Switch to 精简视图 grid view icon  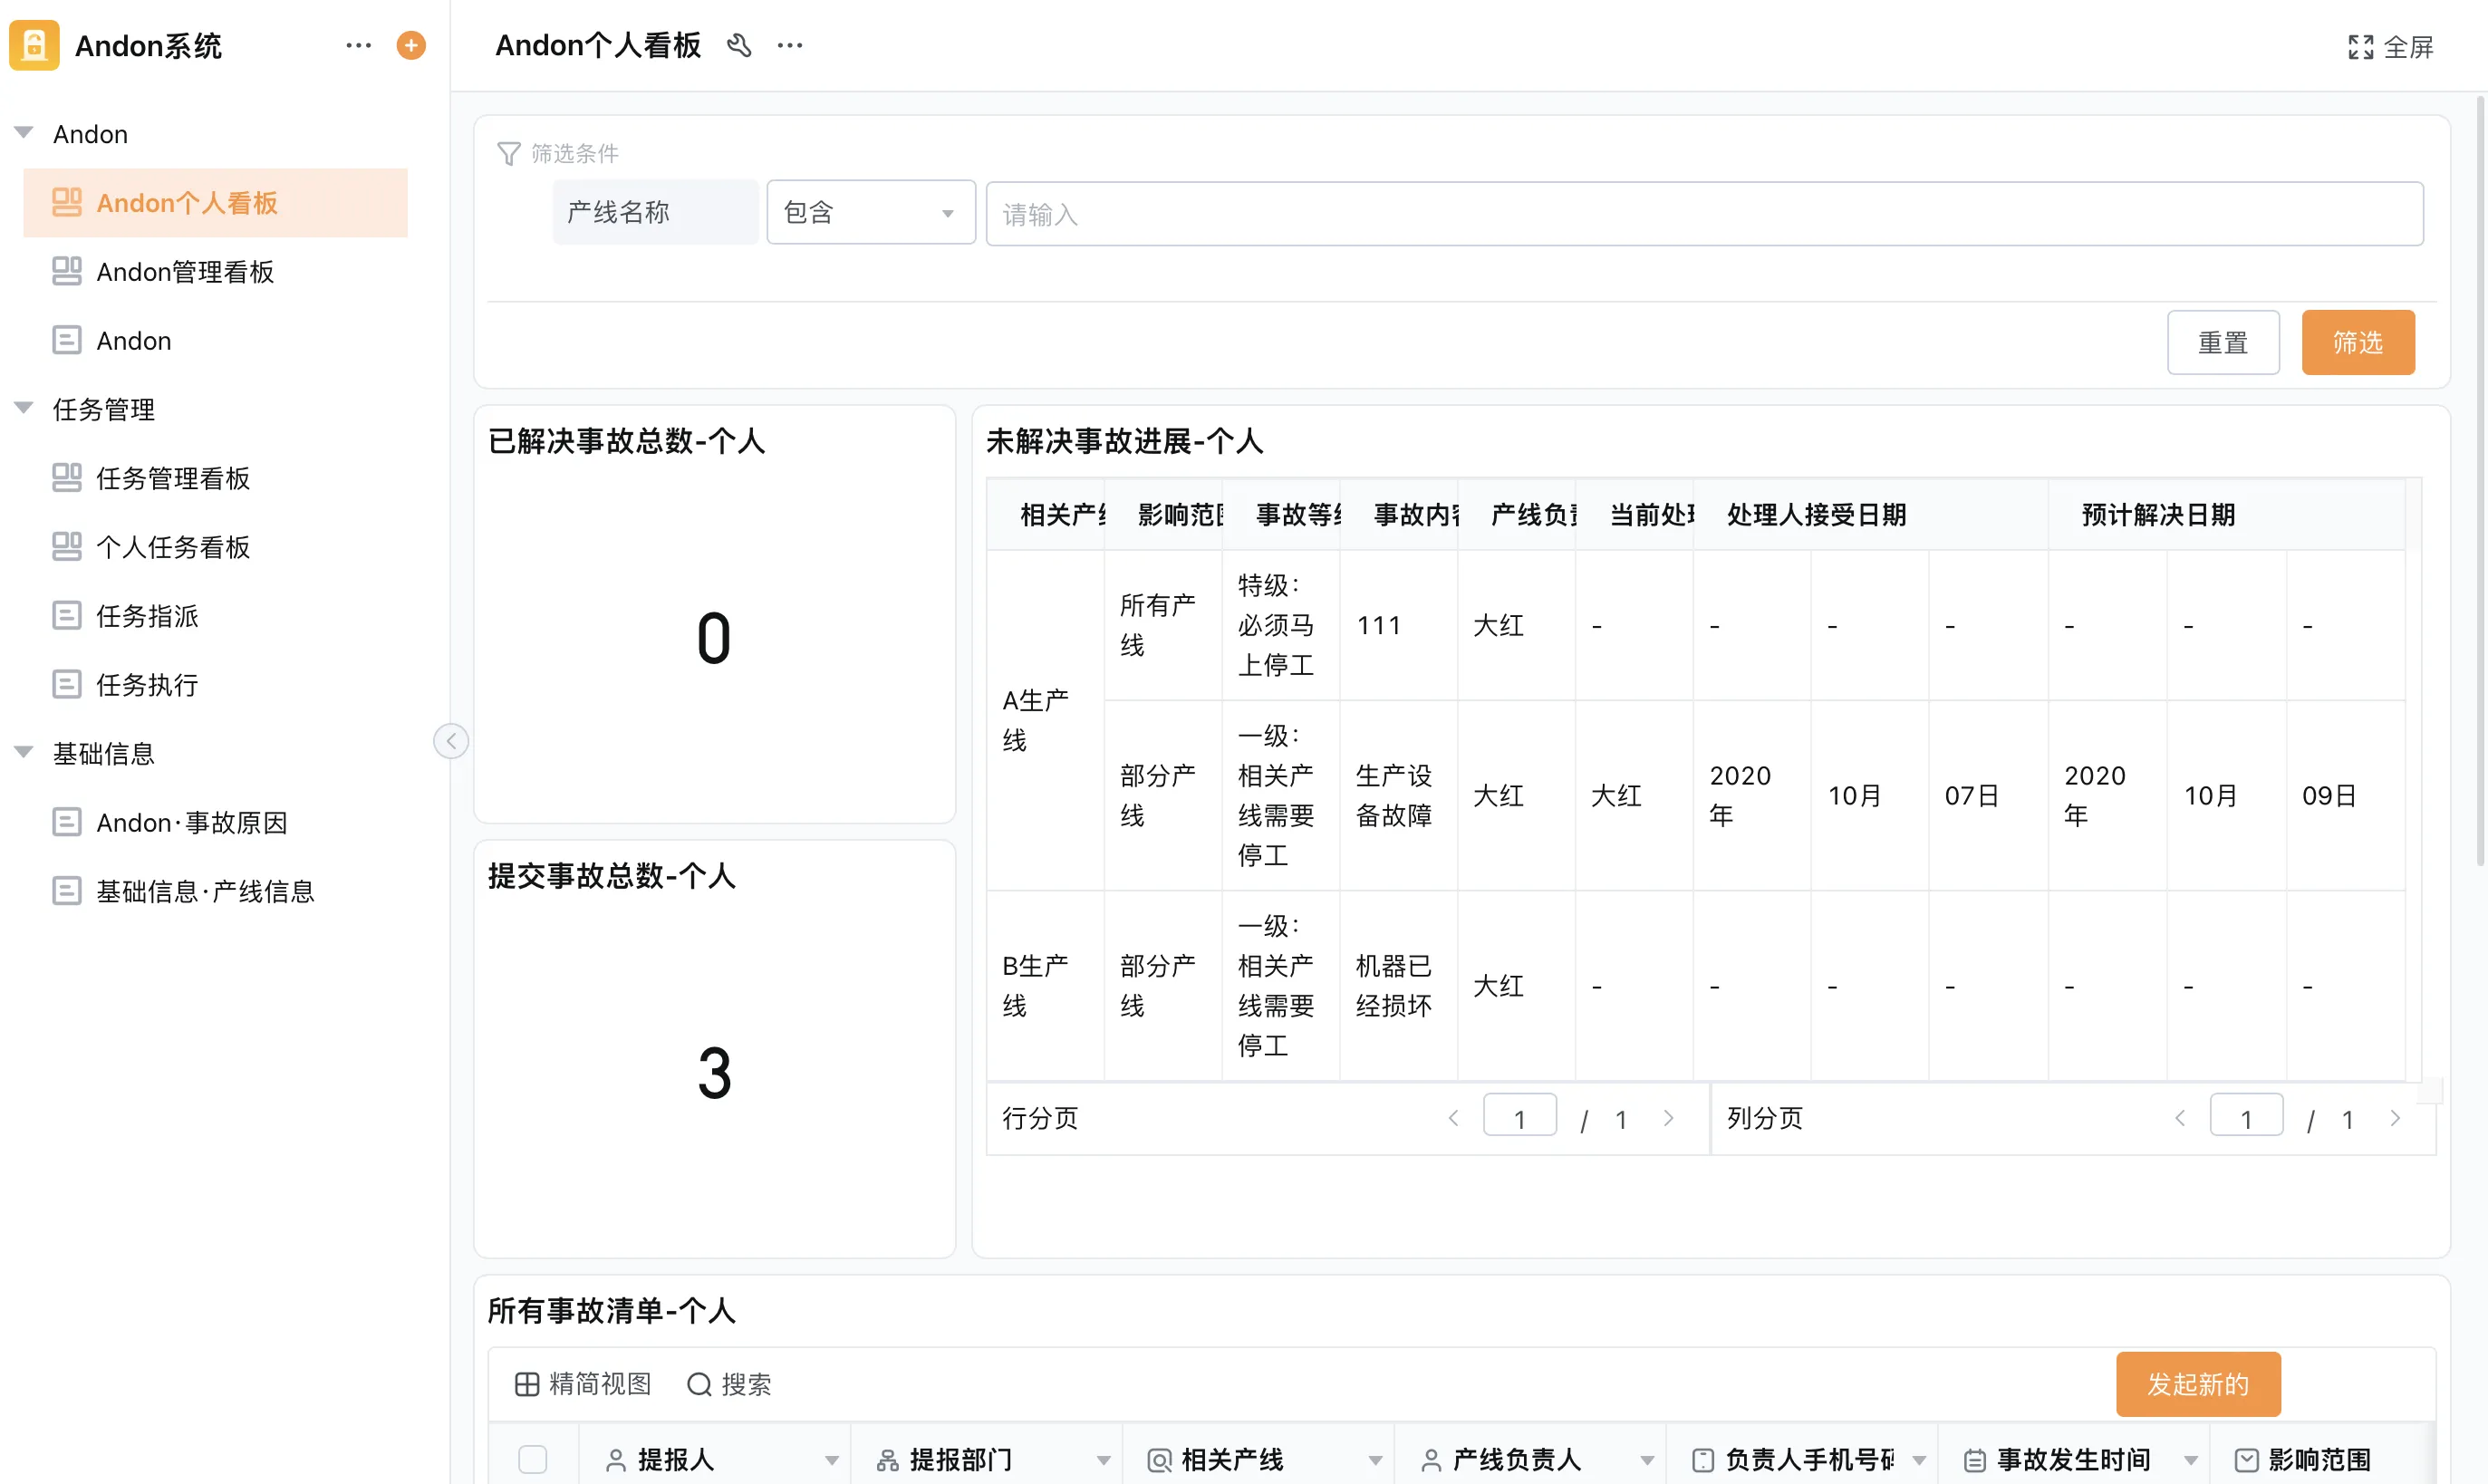(527, 1384)
